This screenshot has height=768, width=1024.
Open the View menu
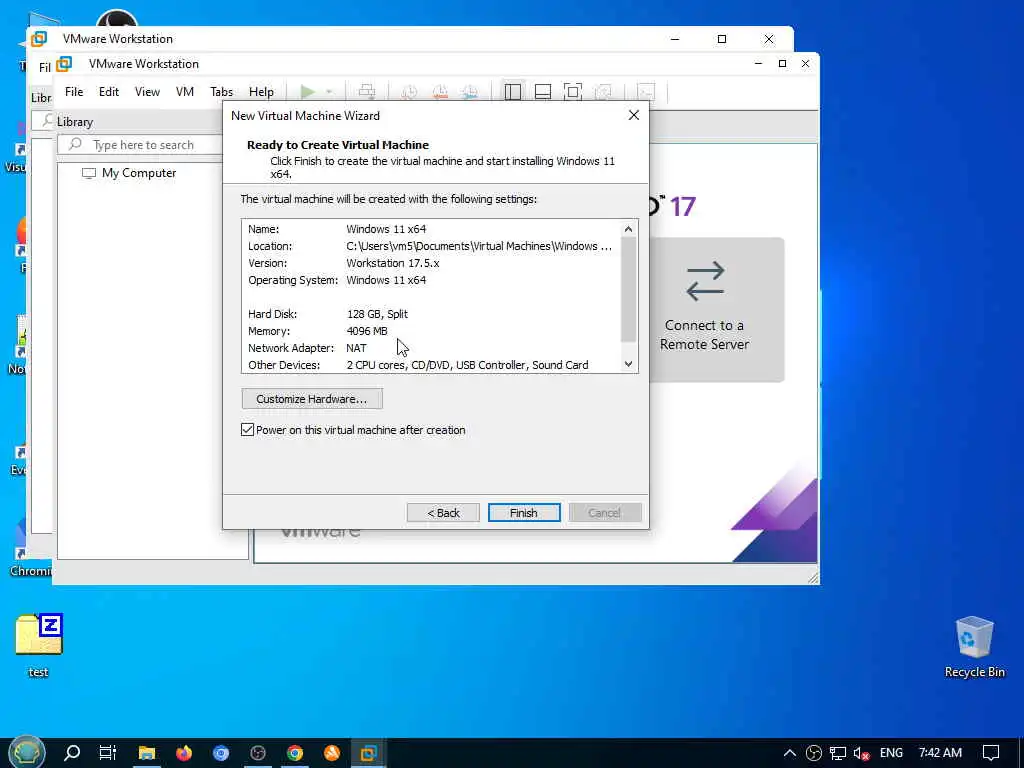[x=147, y=92]
